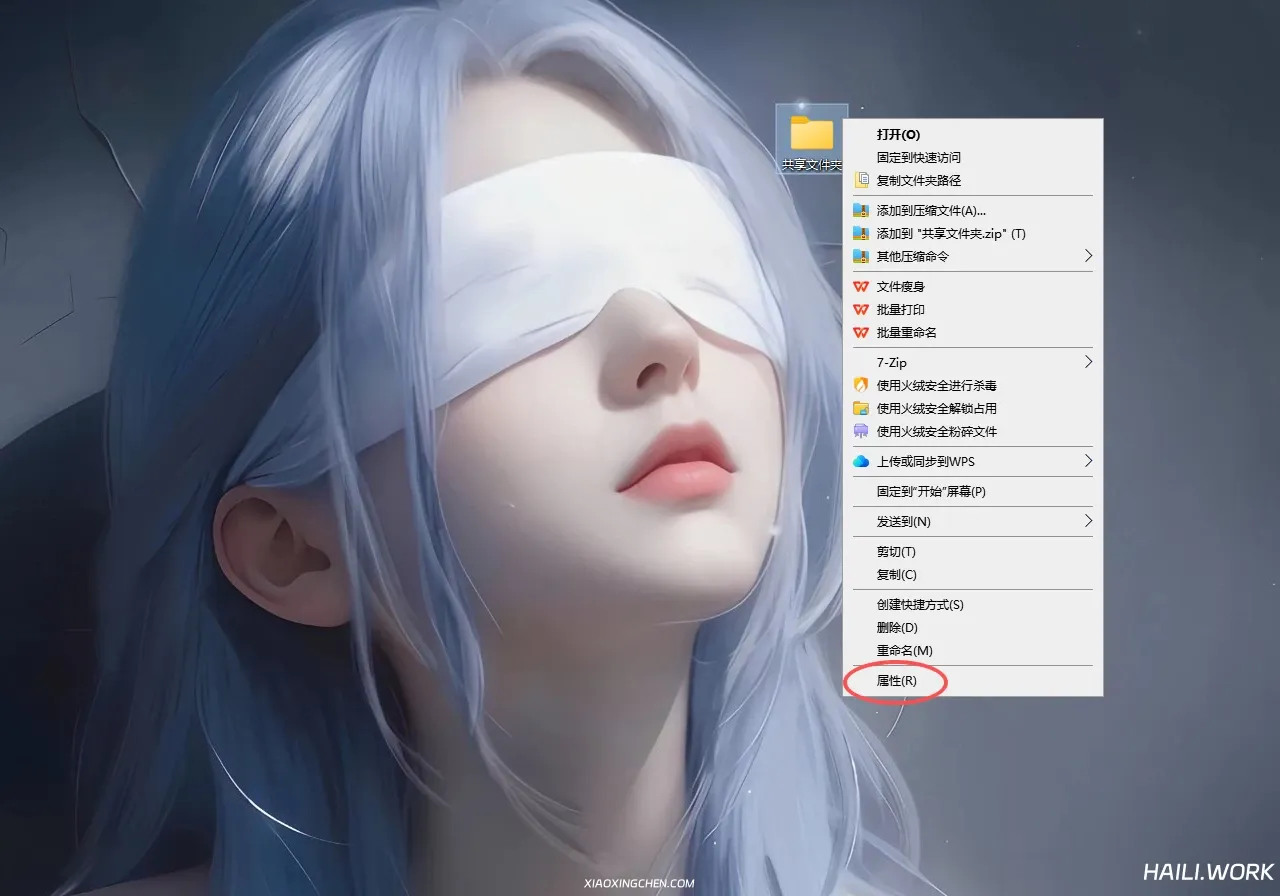Expand the 7-Zip submenu arrow

[x=1088, y=362]
